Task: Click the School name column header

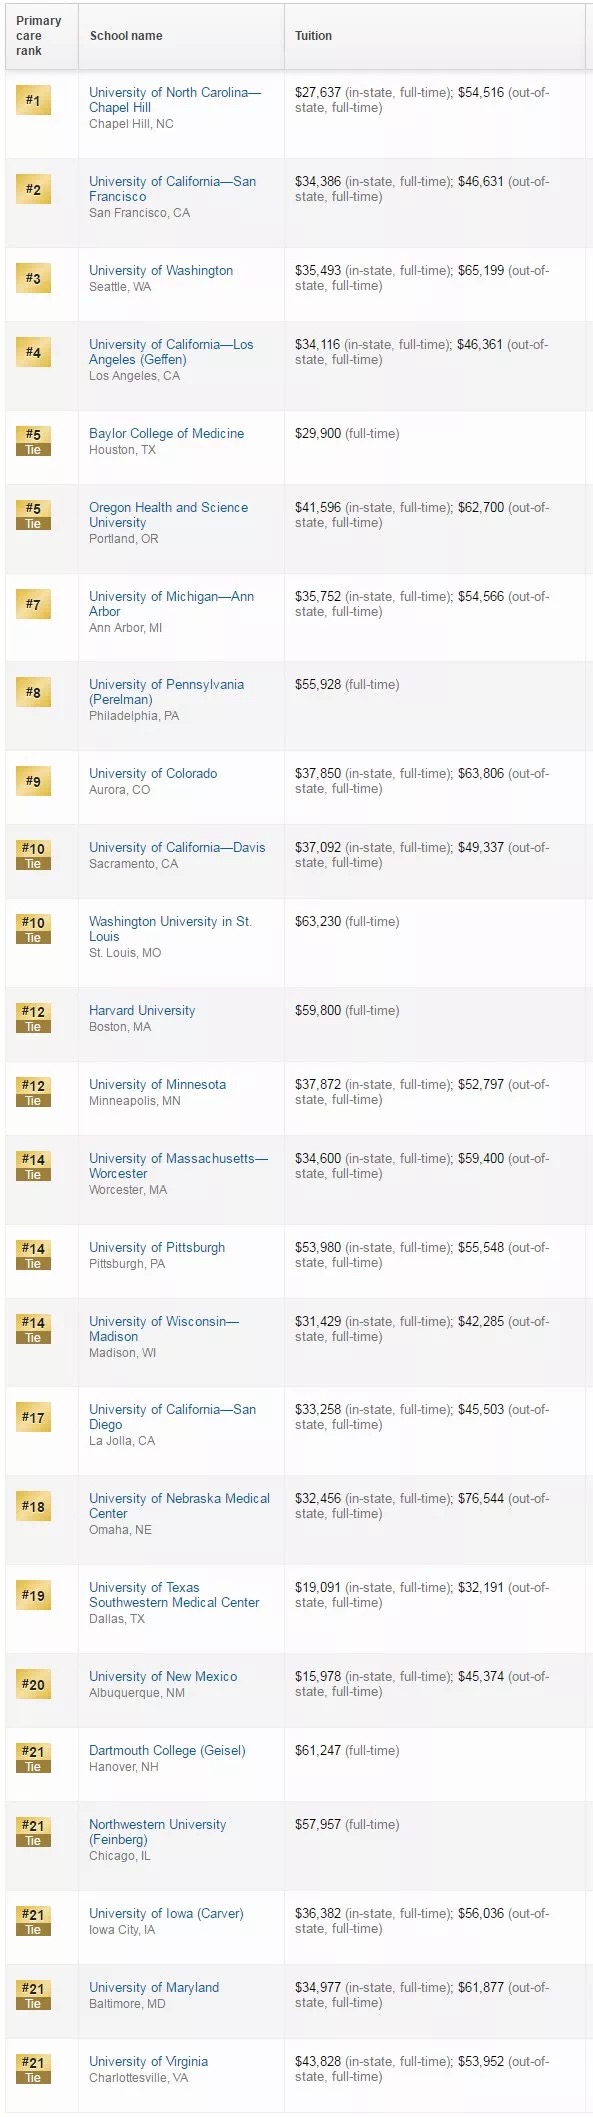Action: point(126,36)
